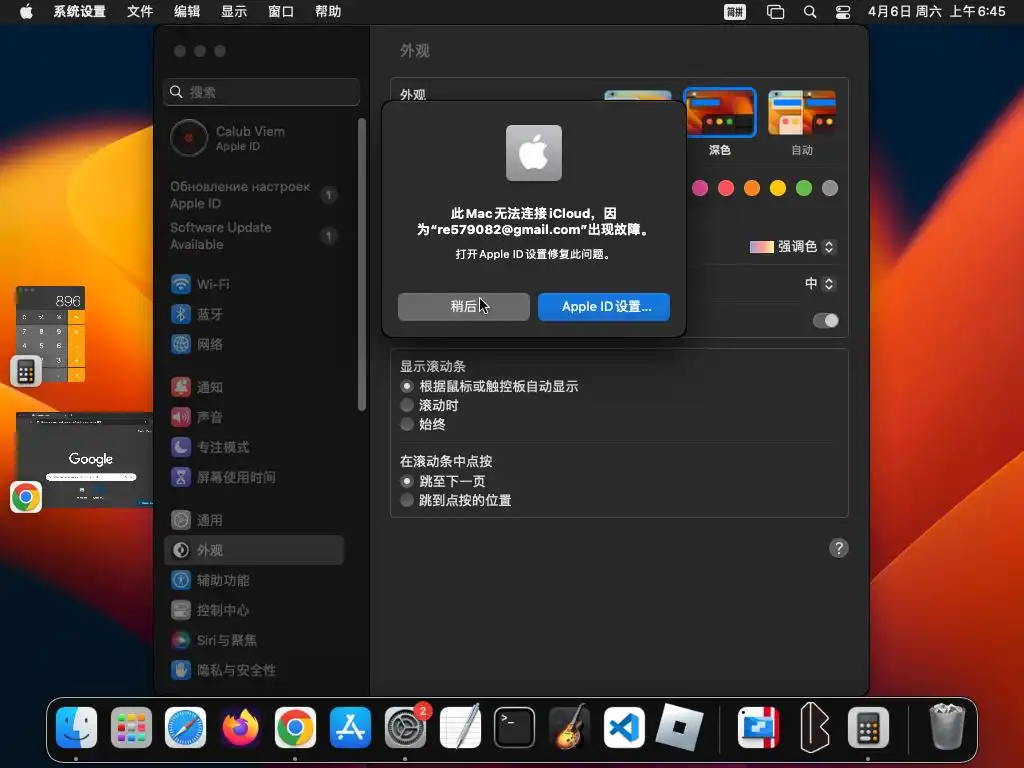Open the 窗口 menu
1024x768 pixels.
pos(281,12)
